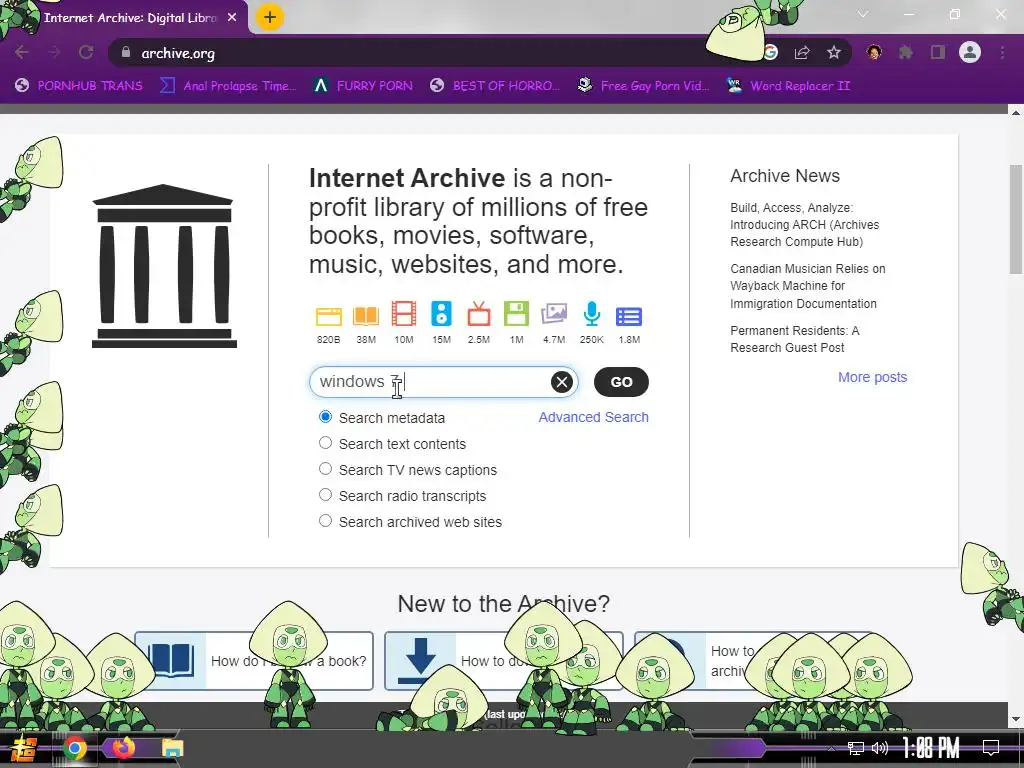Open a new tab with the plus button
This screenshot has width=1024, height=768.
(270, 17)
